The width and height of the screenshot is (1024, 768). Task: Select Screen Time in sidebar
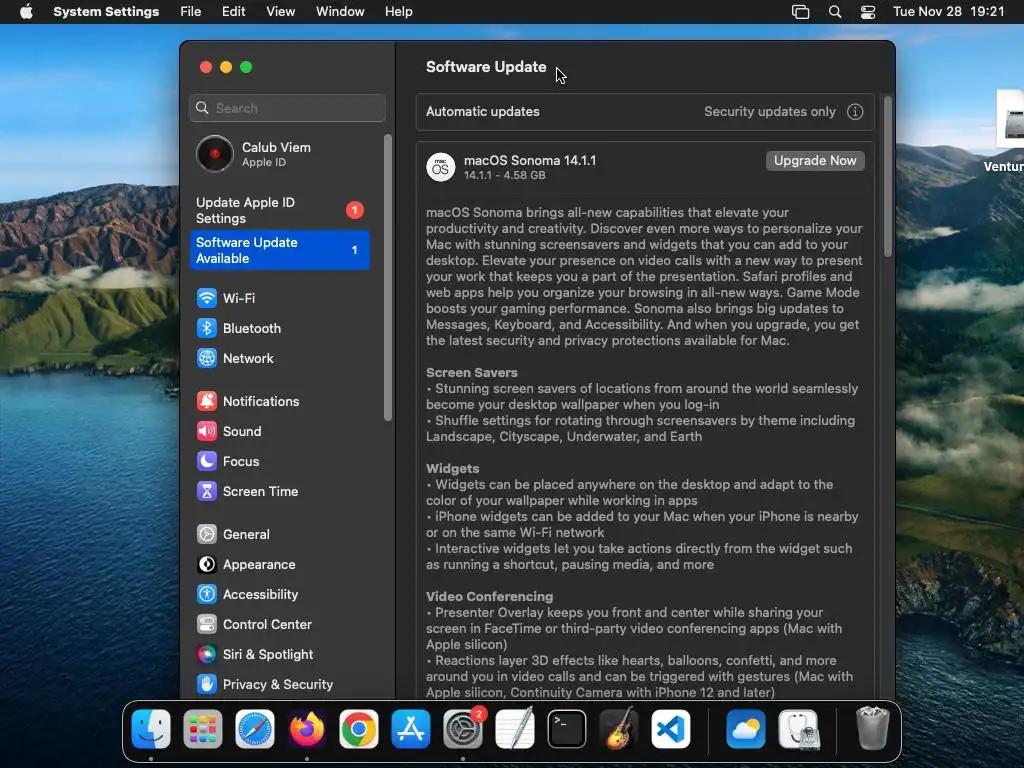coord(247,491)
